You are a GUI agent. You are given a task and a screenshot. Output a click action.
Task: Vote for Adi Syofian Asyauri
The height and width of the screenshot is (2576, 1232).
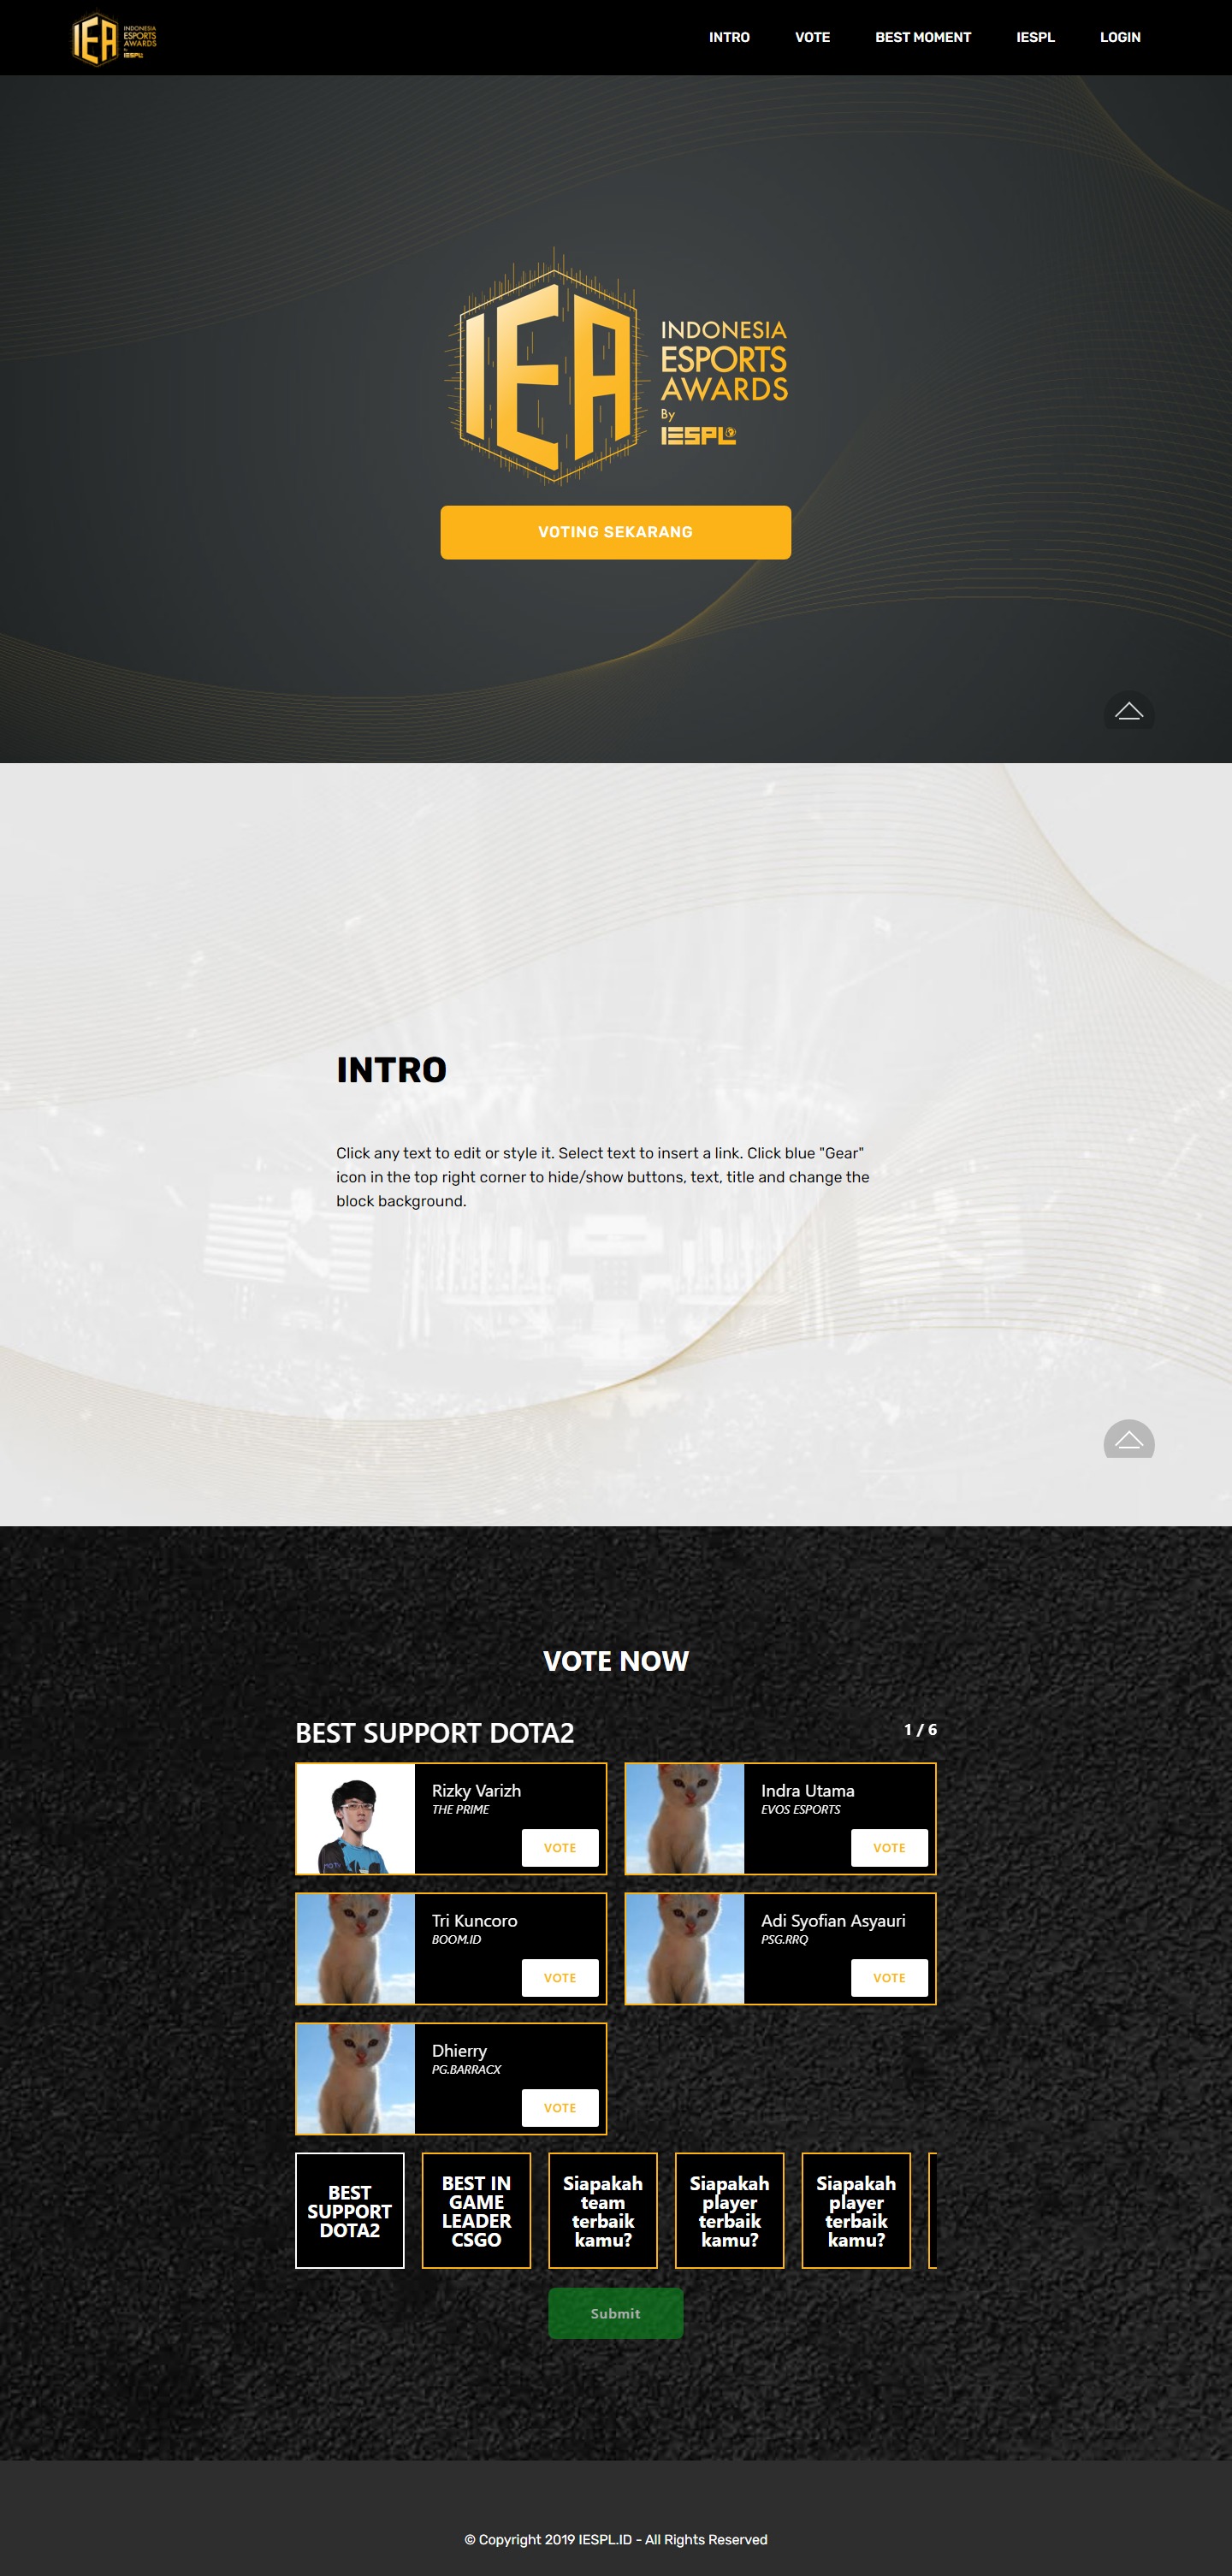click(x=889, y=1978)
